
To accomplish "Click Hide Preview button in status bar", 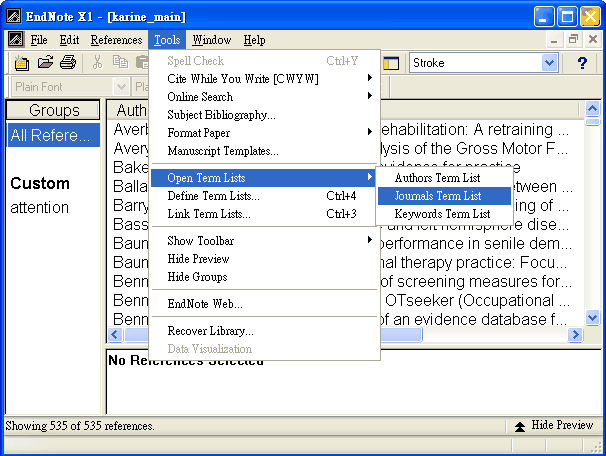I will pos(553,425).
